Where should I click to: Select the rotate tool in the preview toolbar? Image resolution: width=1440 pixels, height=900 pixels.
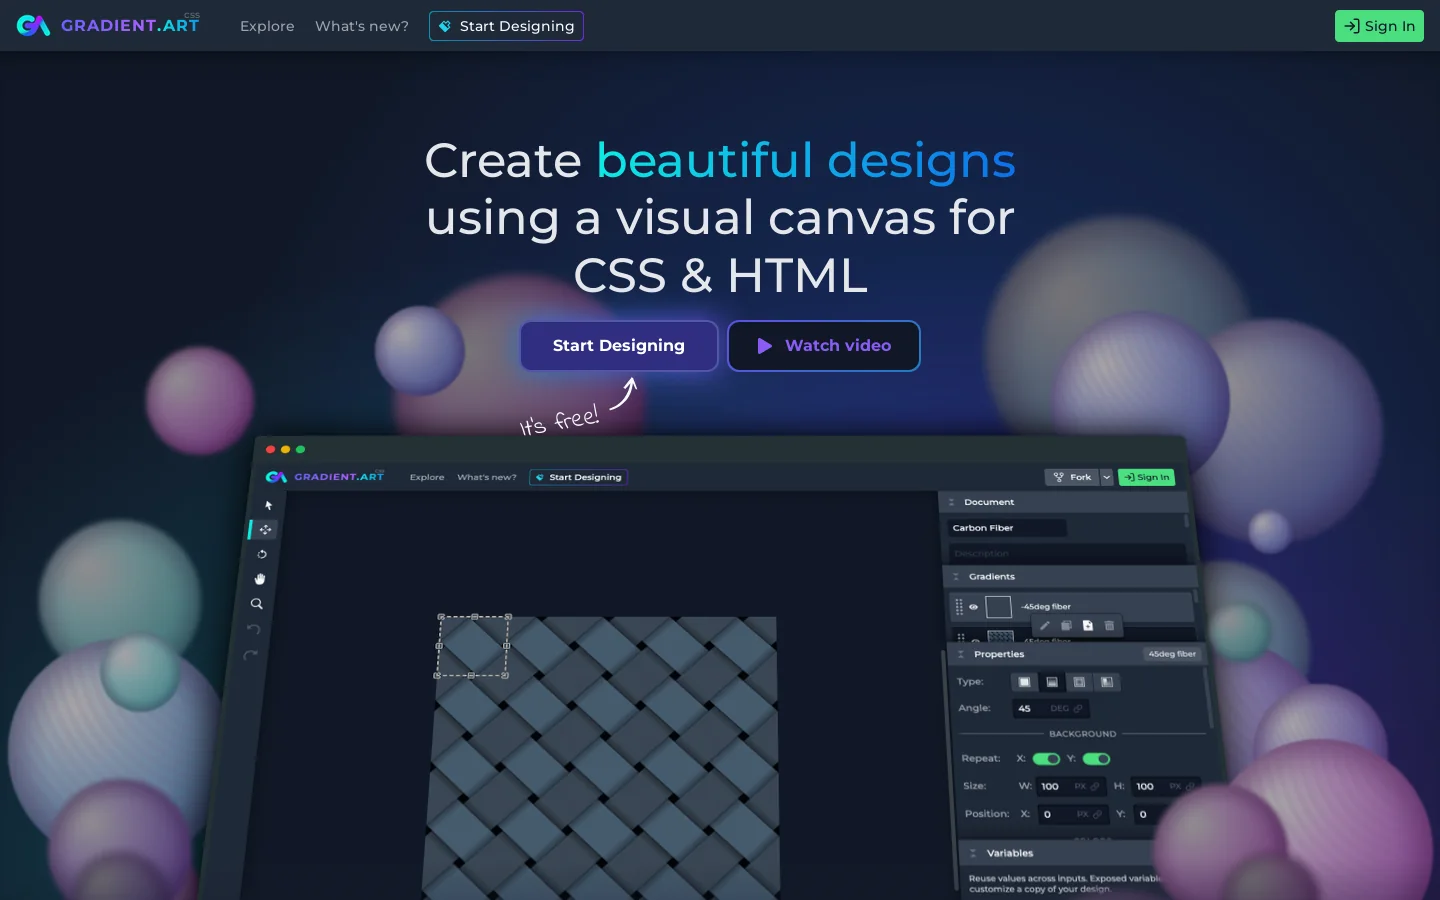click(262, 554)
